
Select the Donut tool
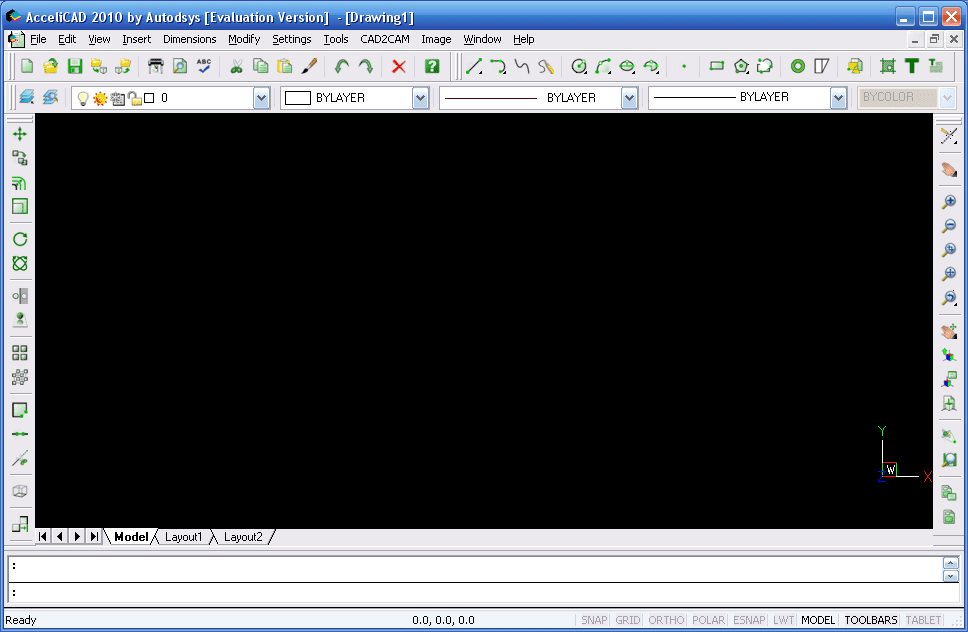798,66
